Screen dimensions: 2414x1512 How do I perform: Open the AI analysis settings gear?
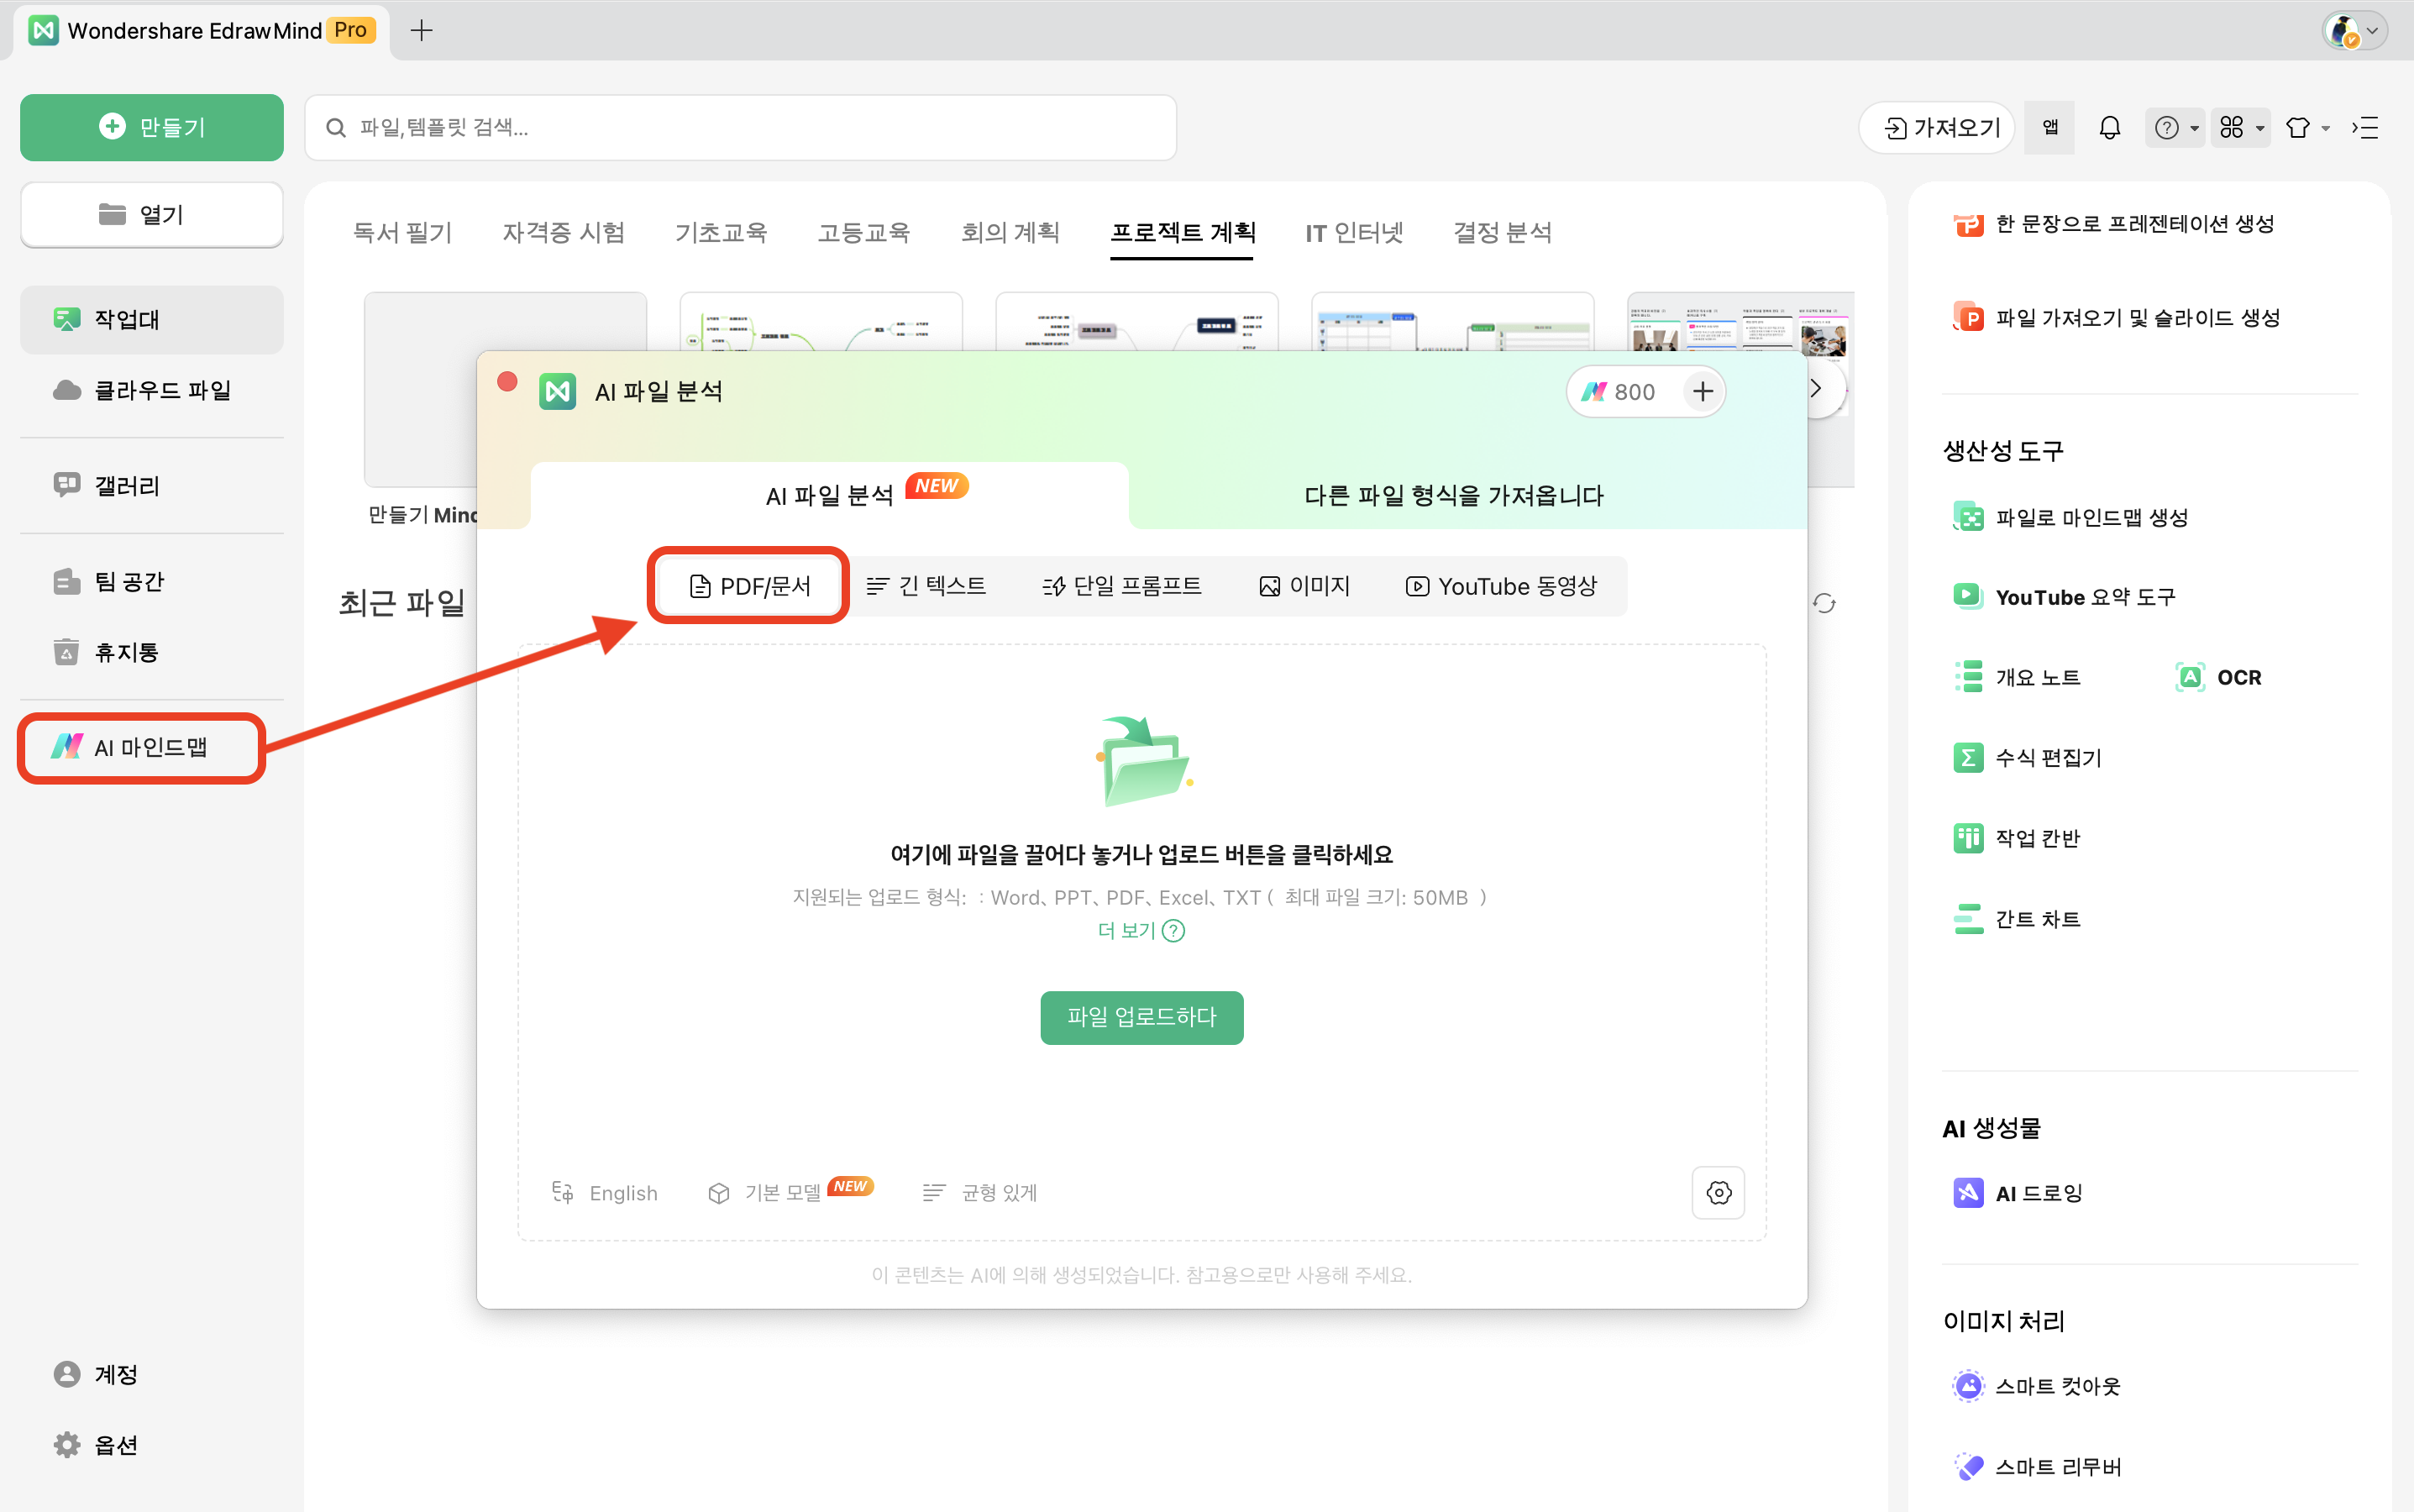pyautogui.click(x=1718, y=1192)
